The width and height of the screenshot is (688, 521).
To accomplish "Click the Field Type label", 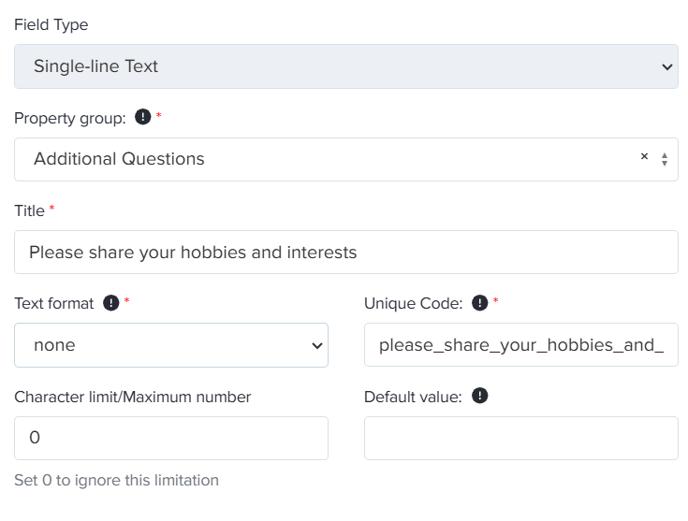I will point(51,25).
